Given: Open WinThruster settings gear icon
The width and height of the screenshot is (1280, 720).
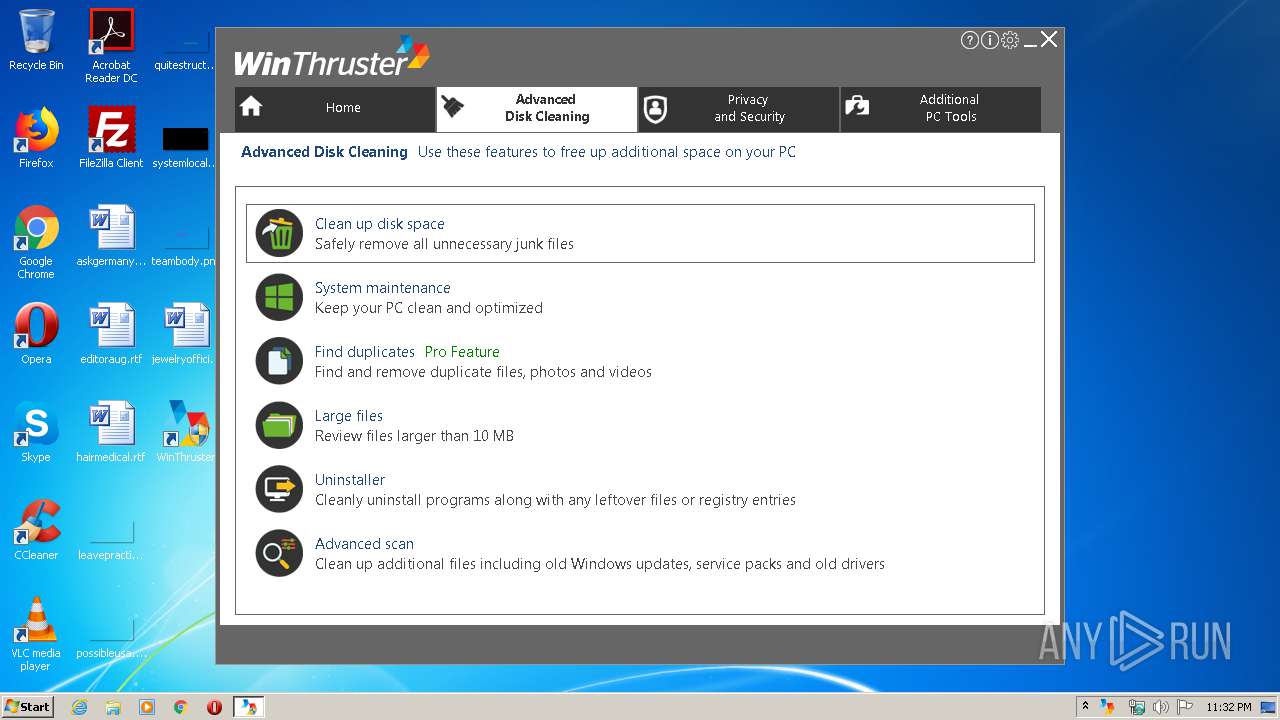Looking at the screenshot, I should pyautogui.click(x=1010, y=40).
